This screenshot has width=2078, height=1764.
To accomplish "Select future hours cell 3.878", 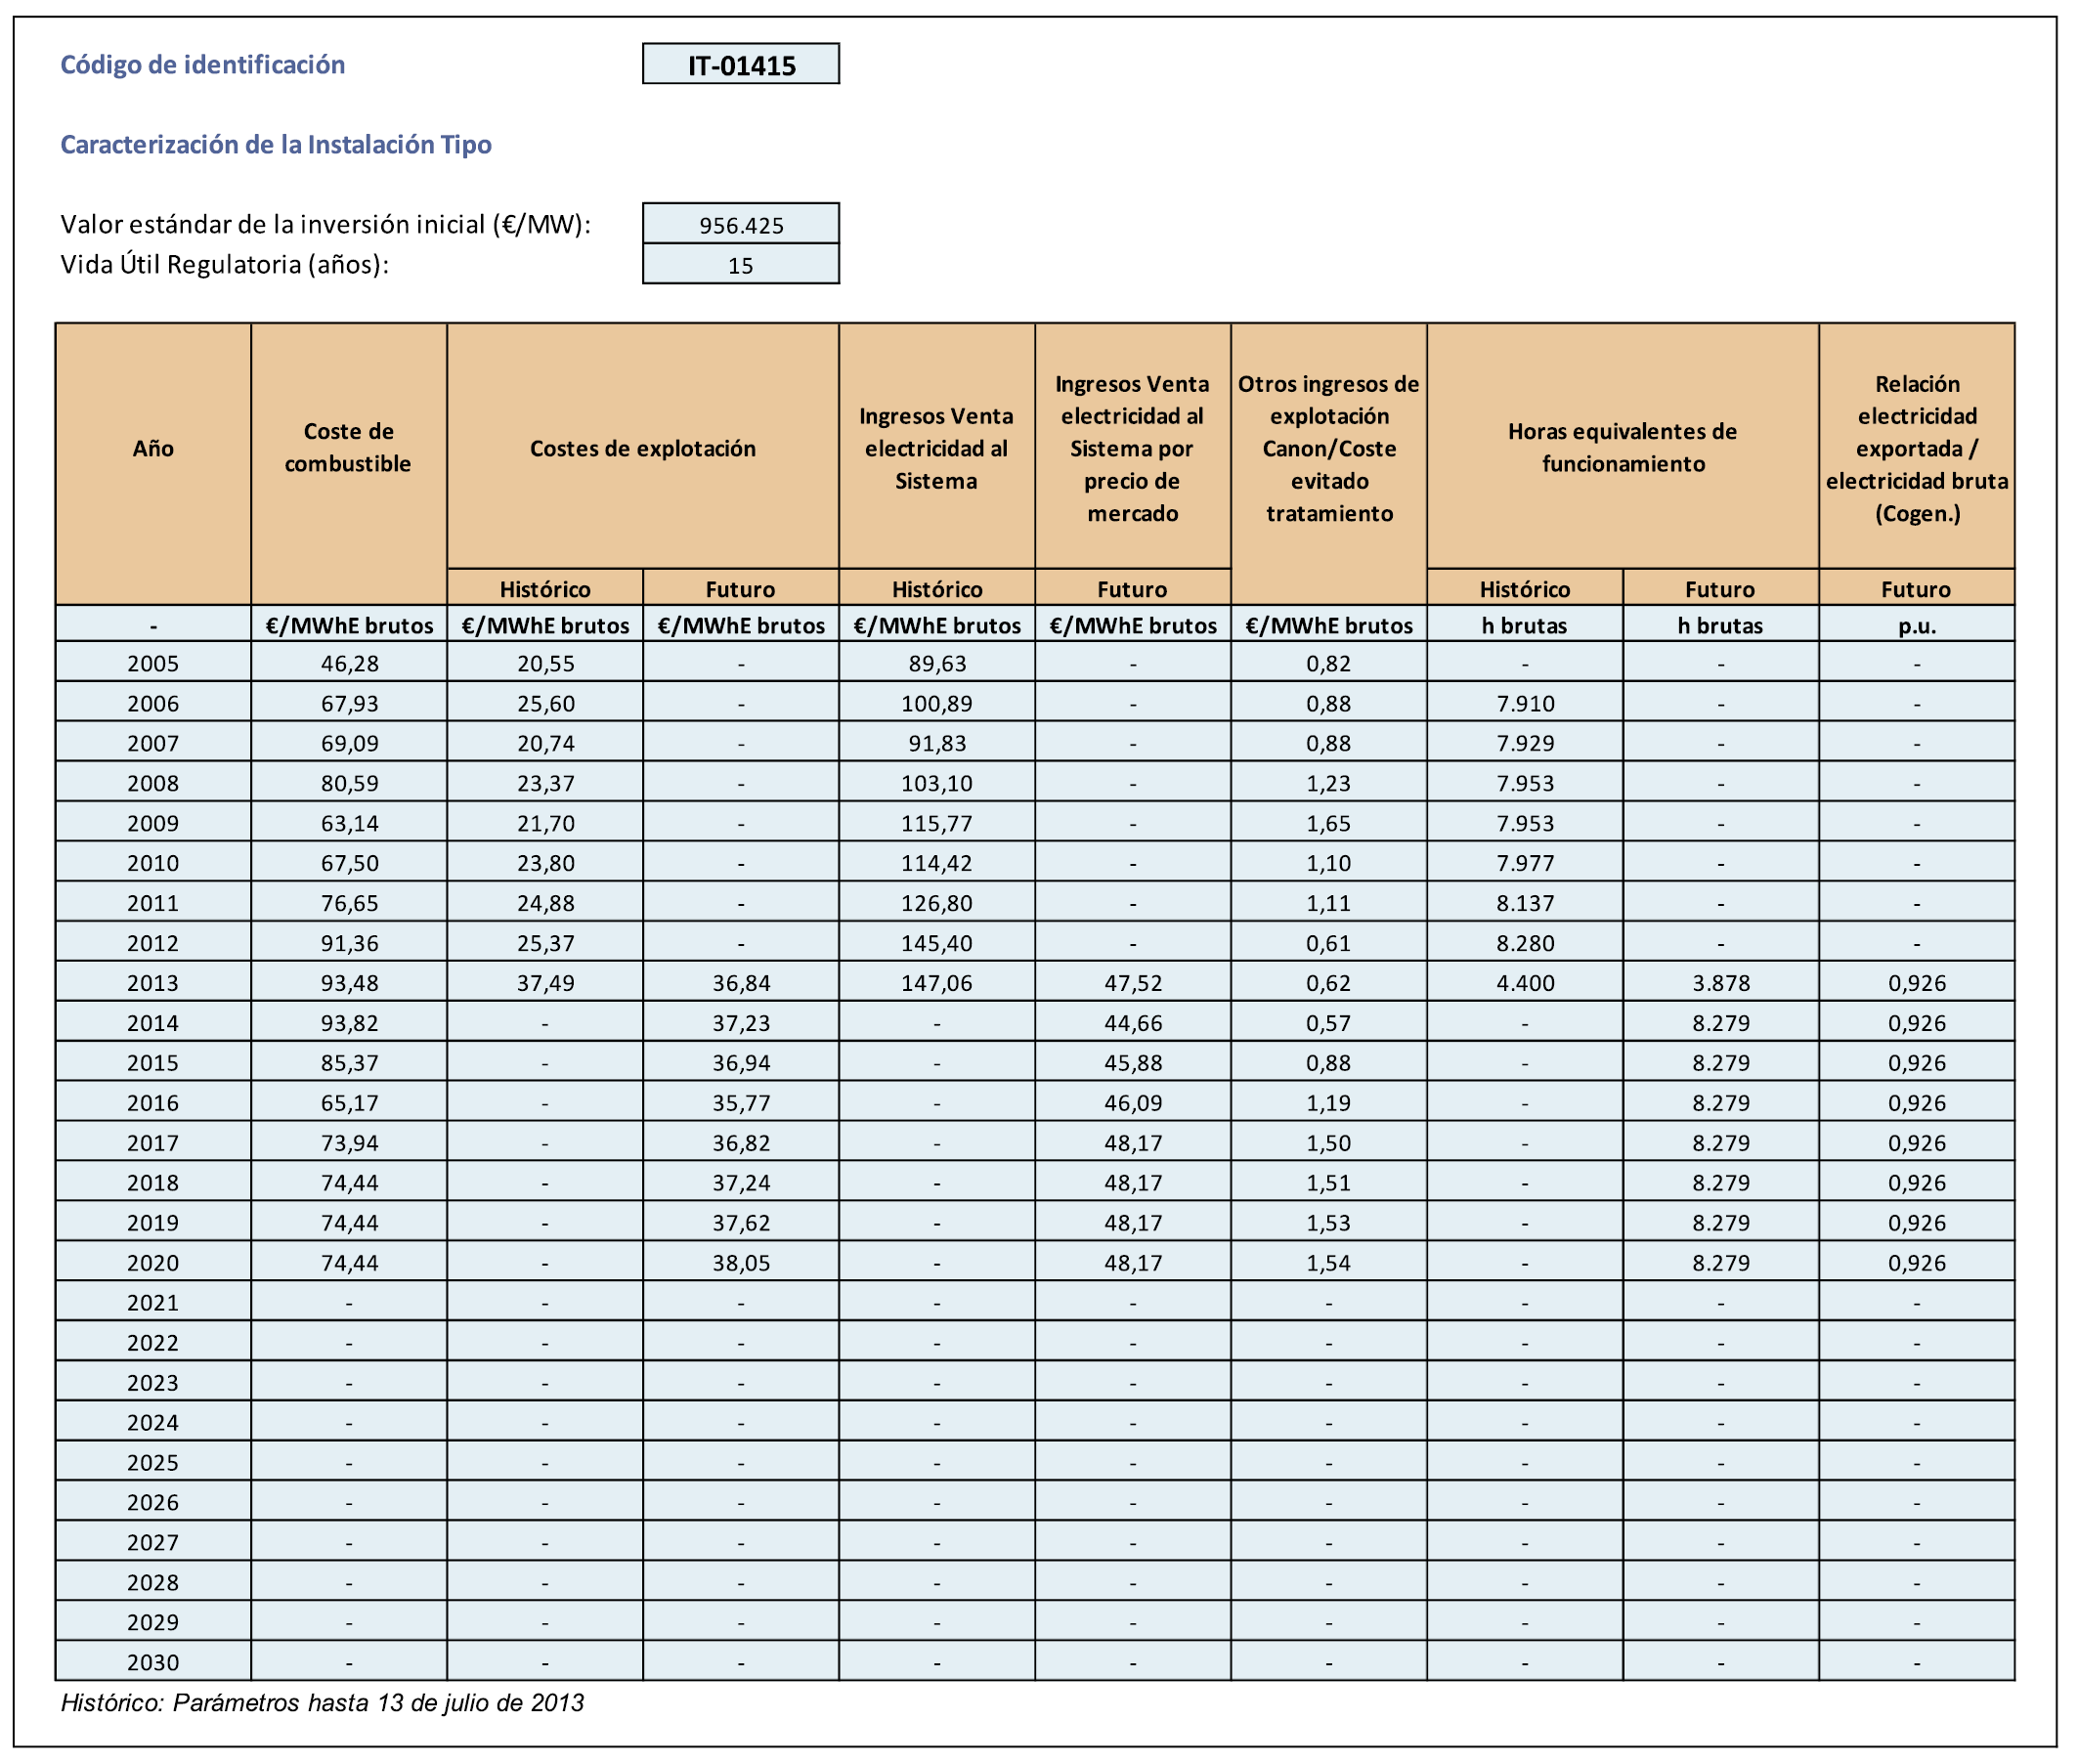I will click(1721, 983).
